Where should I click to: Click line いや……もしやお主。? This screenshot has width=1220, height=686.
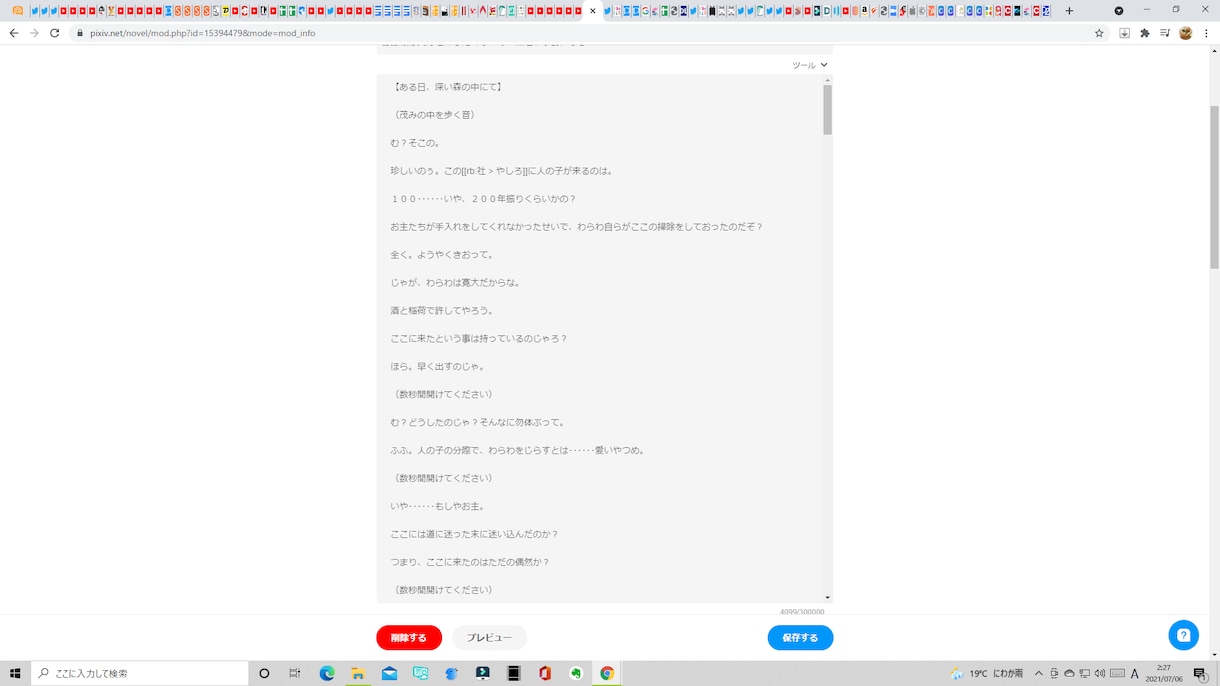[438, 507]
